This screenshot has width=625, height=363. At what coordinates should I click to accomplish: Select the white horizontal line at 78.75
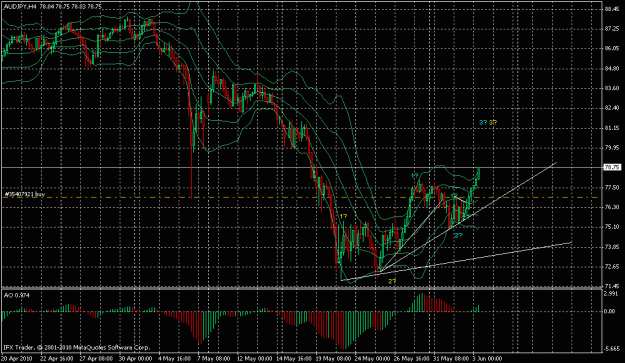301,167
